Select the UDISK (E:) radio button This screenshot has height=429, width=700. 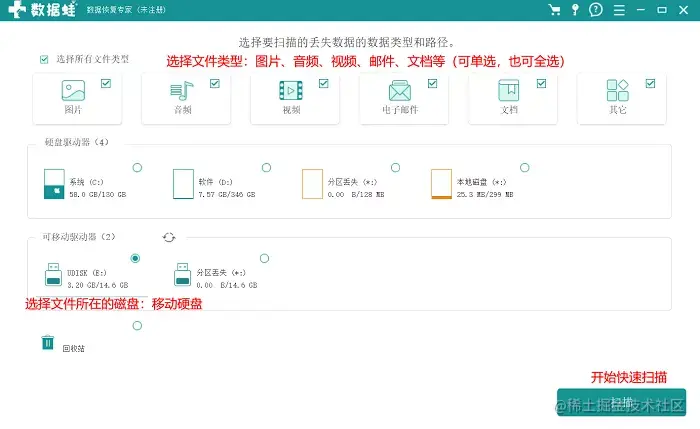135,258
